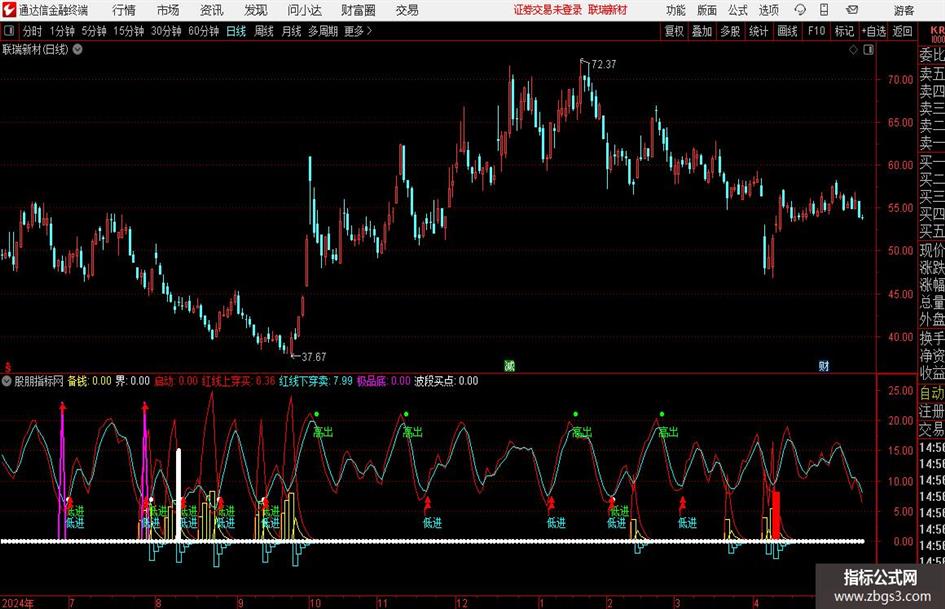Open the 版面 menu
Screen dimensions: 945x609
pos(706,10)
